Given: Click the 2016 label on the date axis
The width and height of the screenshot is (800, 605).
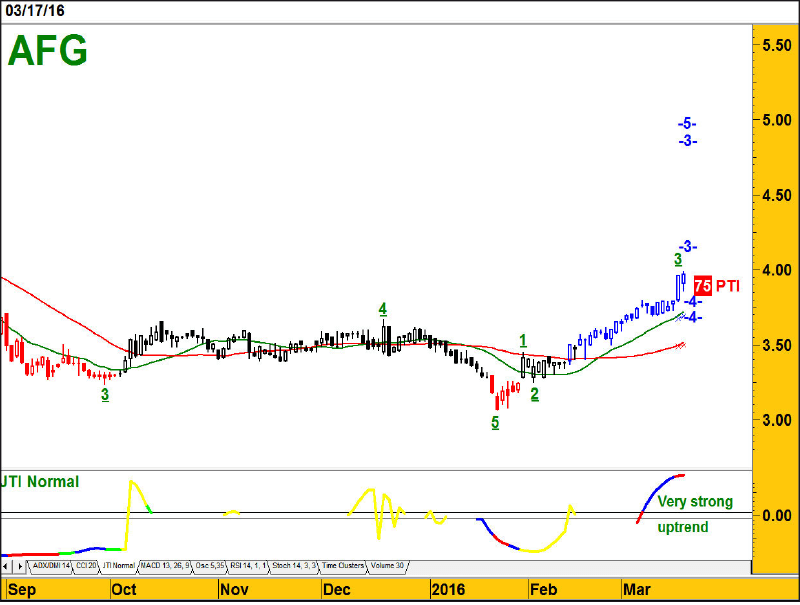Looking at the screenshot, I should tap(446, 589).
